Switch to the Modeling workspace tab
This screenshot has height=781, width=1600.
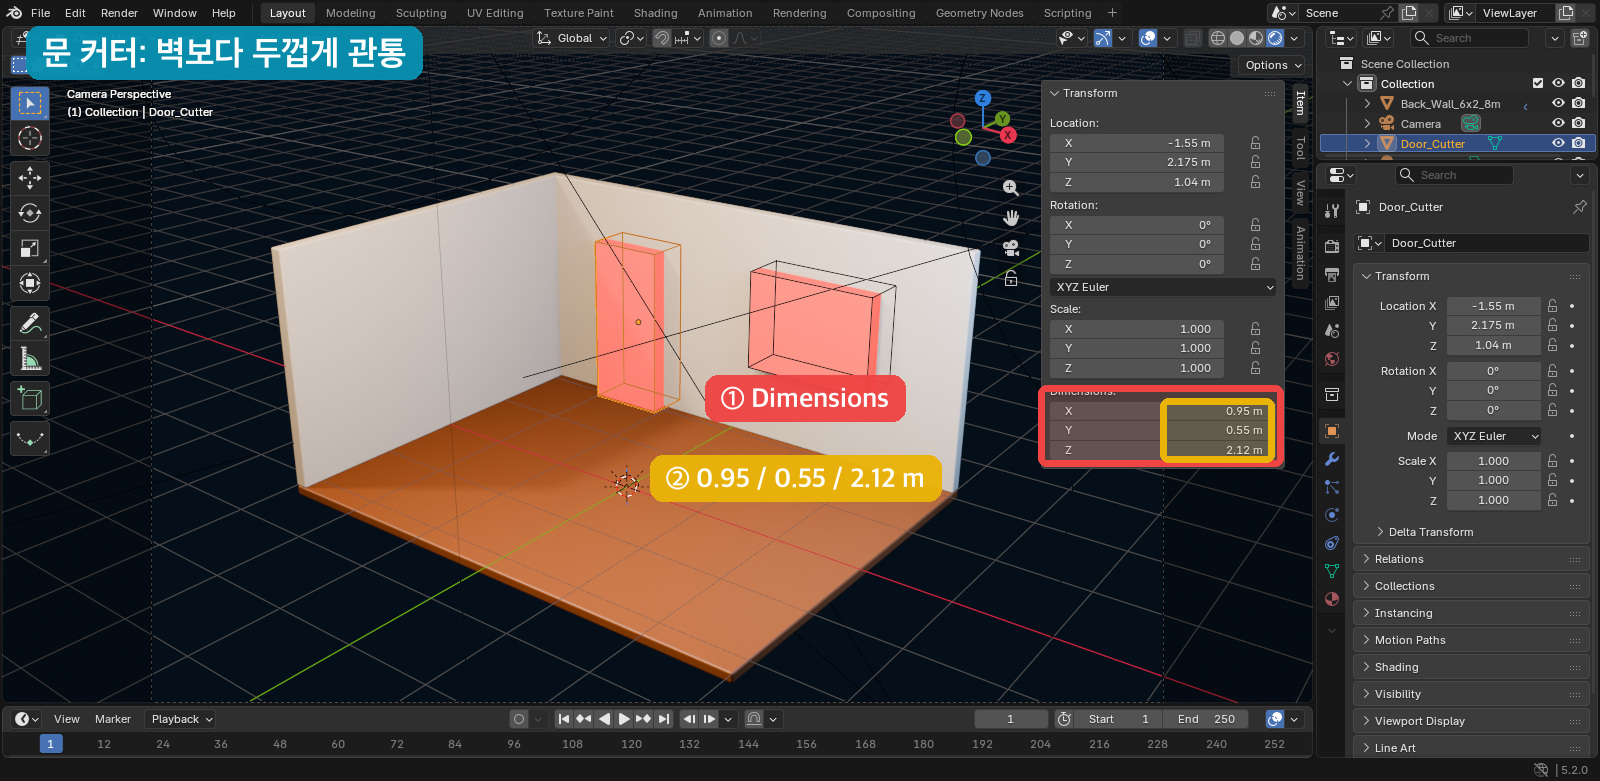point(351,13)
